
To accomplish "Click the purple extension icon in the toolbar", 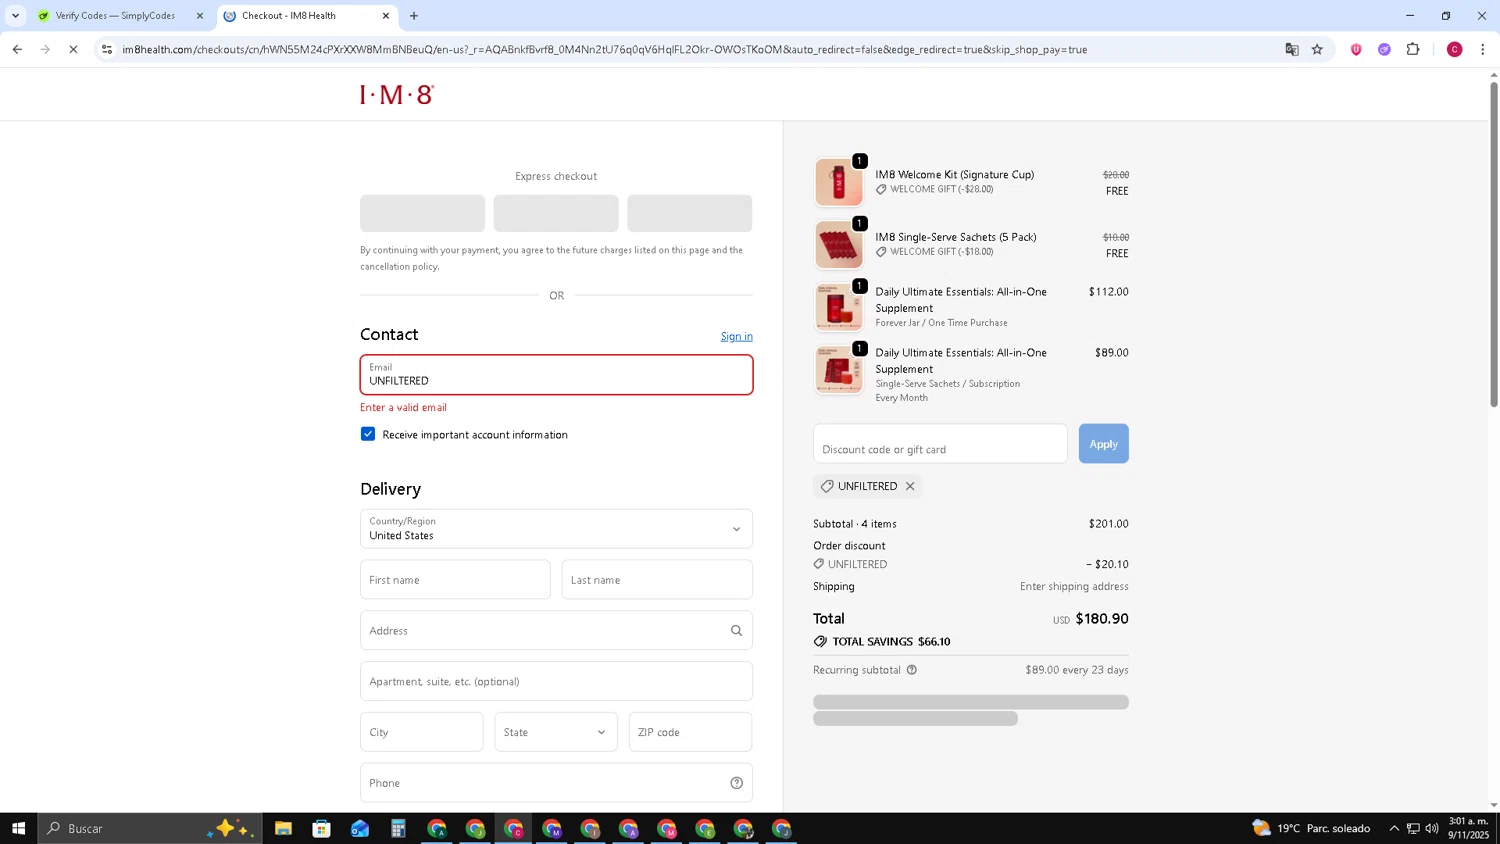I will click(x=1384, y=49).
